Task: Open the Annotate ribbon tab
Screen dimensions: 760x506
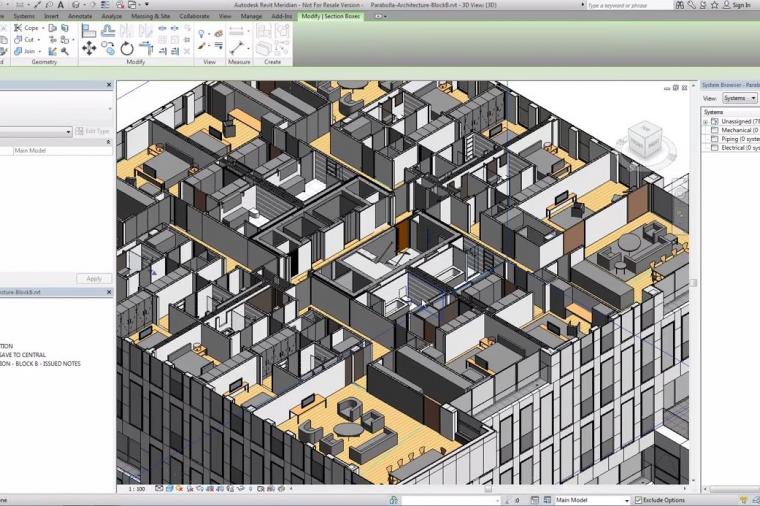Action: tap(80, 16)
